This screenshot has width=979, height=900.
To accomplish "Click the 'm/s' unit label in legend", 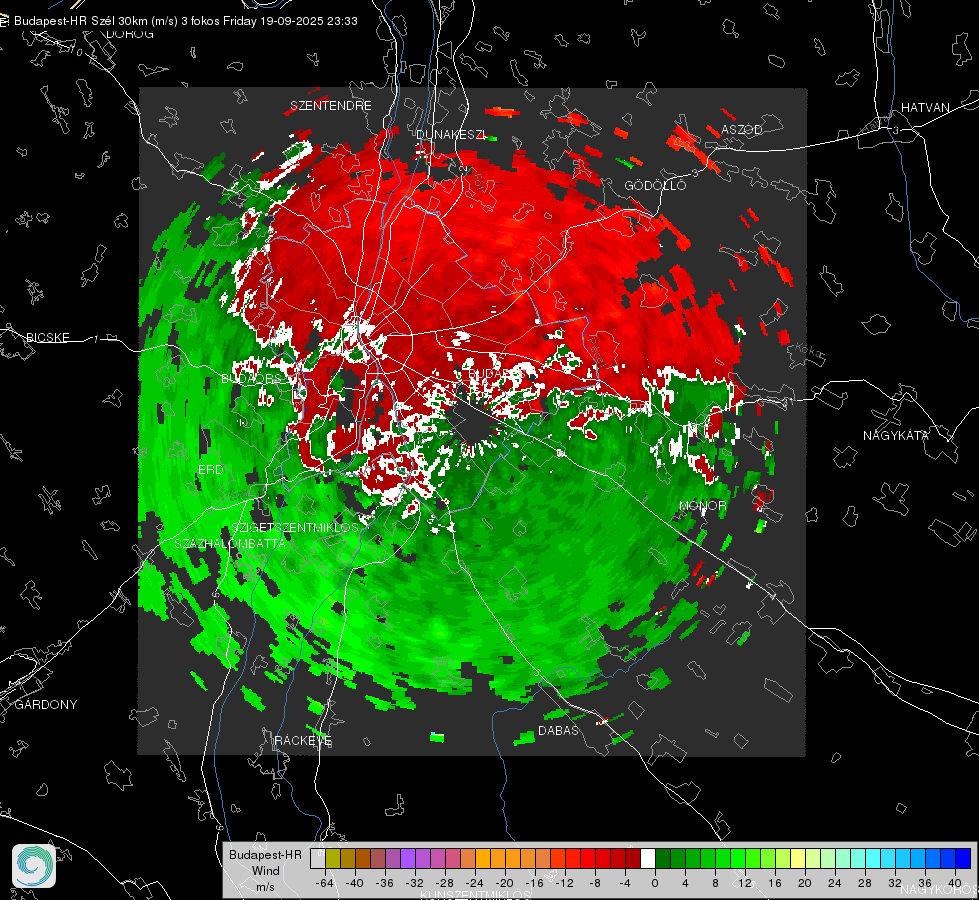I will [265, 887].
